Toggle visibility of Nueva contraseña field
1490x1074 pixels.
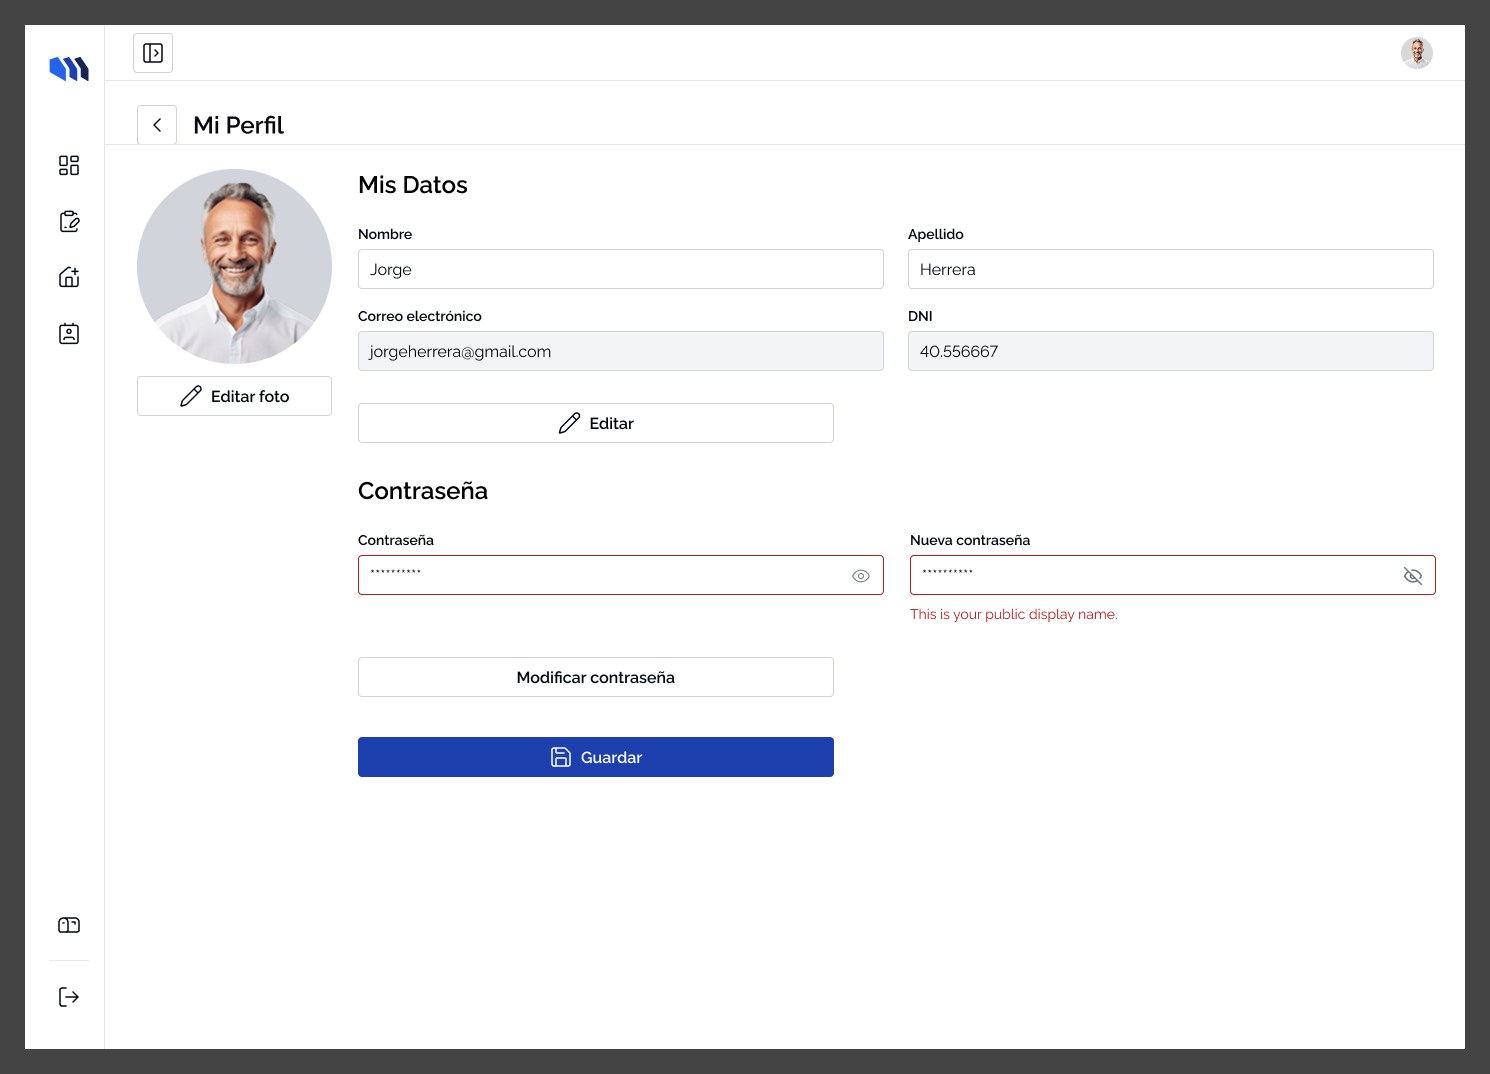(x=1413, y=576)
